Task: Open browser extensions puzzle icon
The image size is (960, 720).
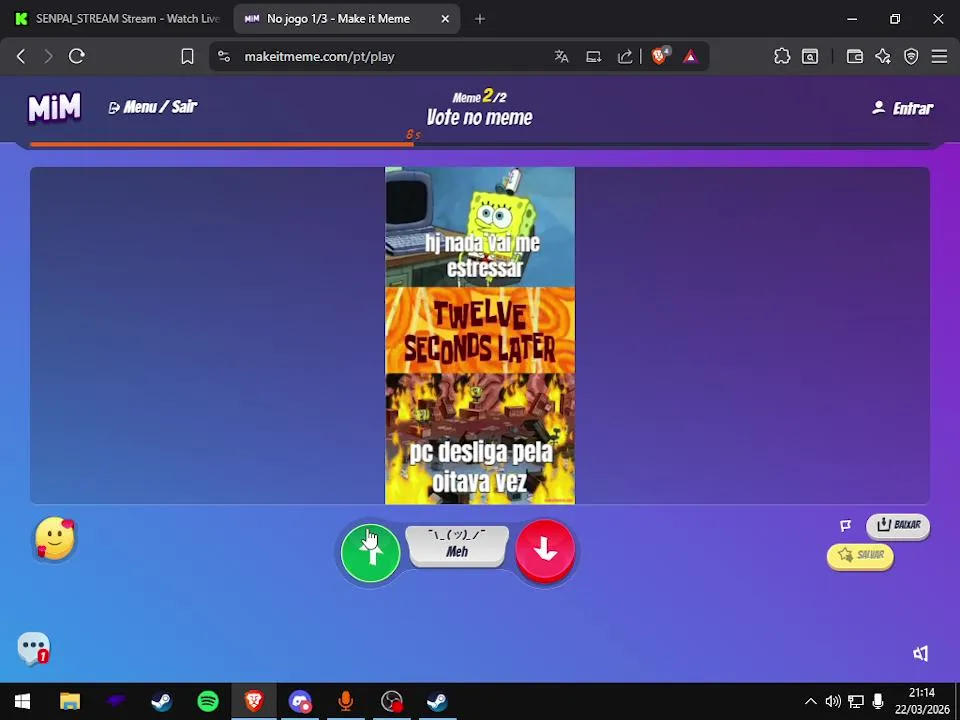Action: pyautogui.click(x=782, y=56)
